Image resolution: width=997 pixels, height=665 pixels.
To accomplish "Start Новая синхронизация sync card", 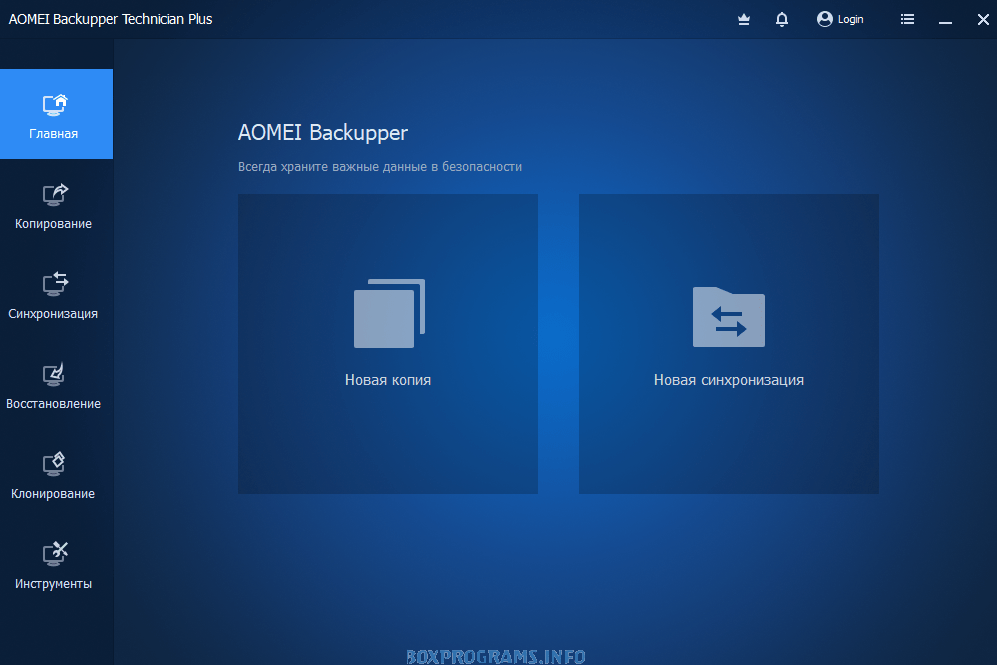I will (729, 344).
